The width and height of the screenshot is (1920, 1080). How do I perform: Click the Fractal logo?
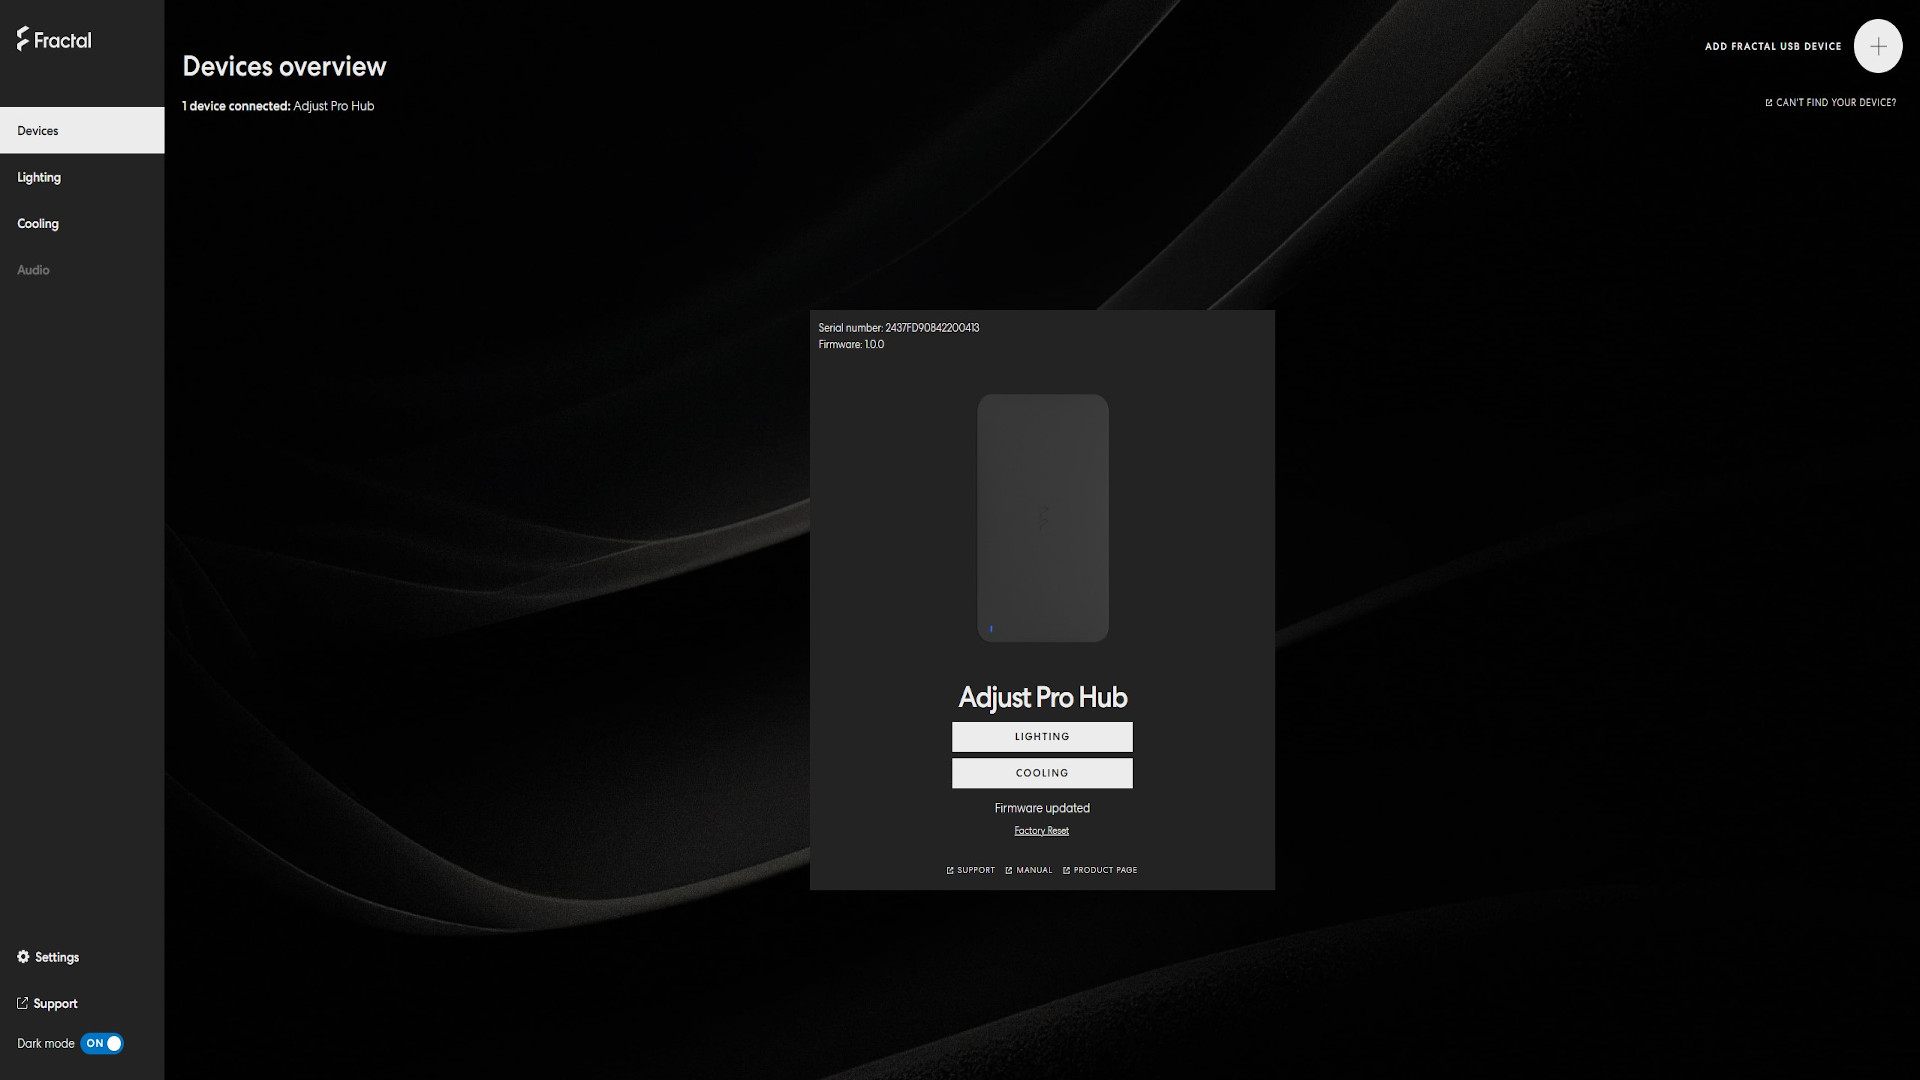54,40
